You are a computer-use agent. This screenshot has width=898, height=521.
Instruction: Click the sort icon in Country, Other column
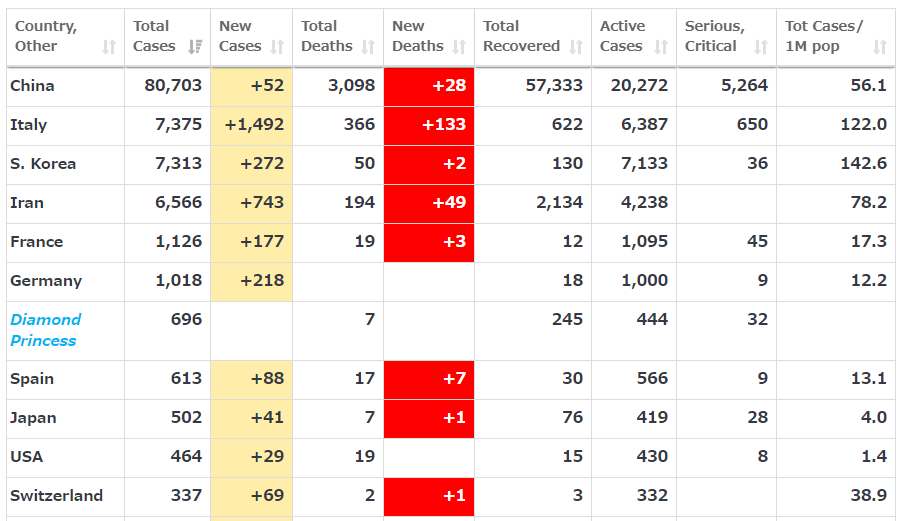pyautogui.click(x=109, y=47)
